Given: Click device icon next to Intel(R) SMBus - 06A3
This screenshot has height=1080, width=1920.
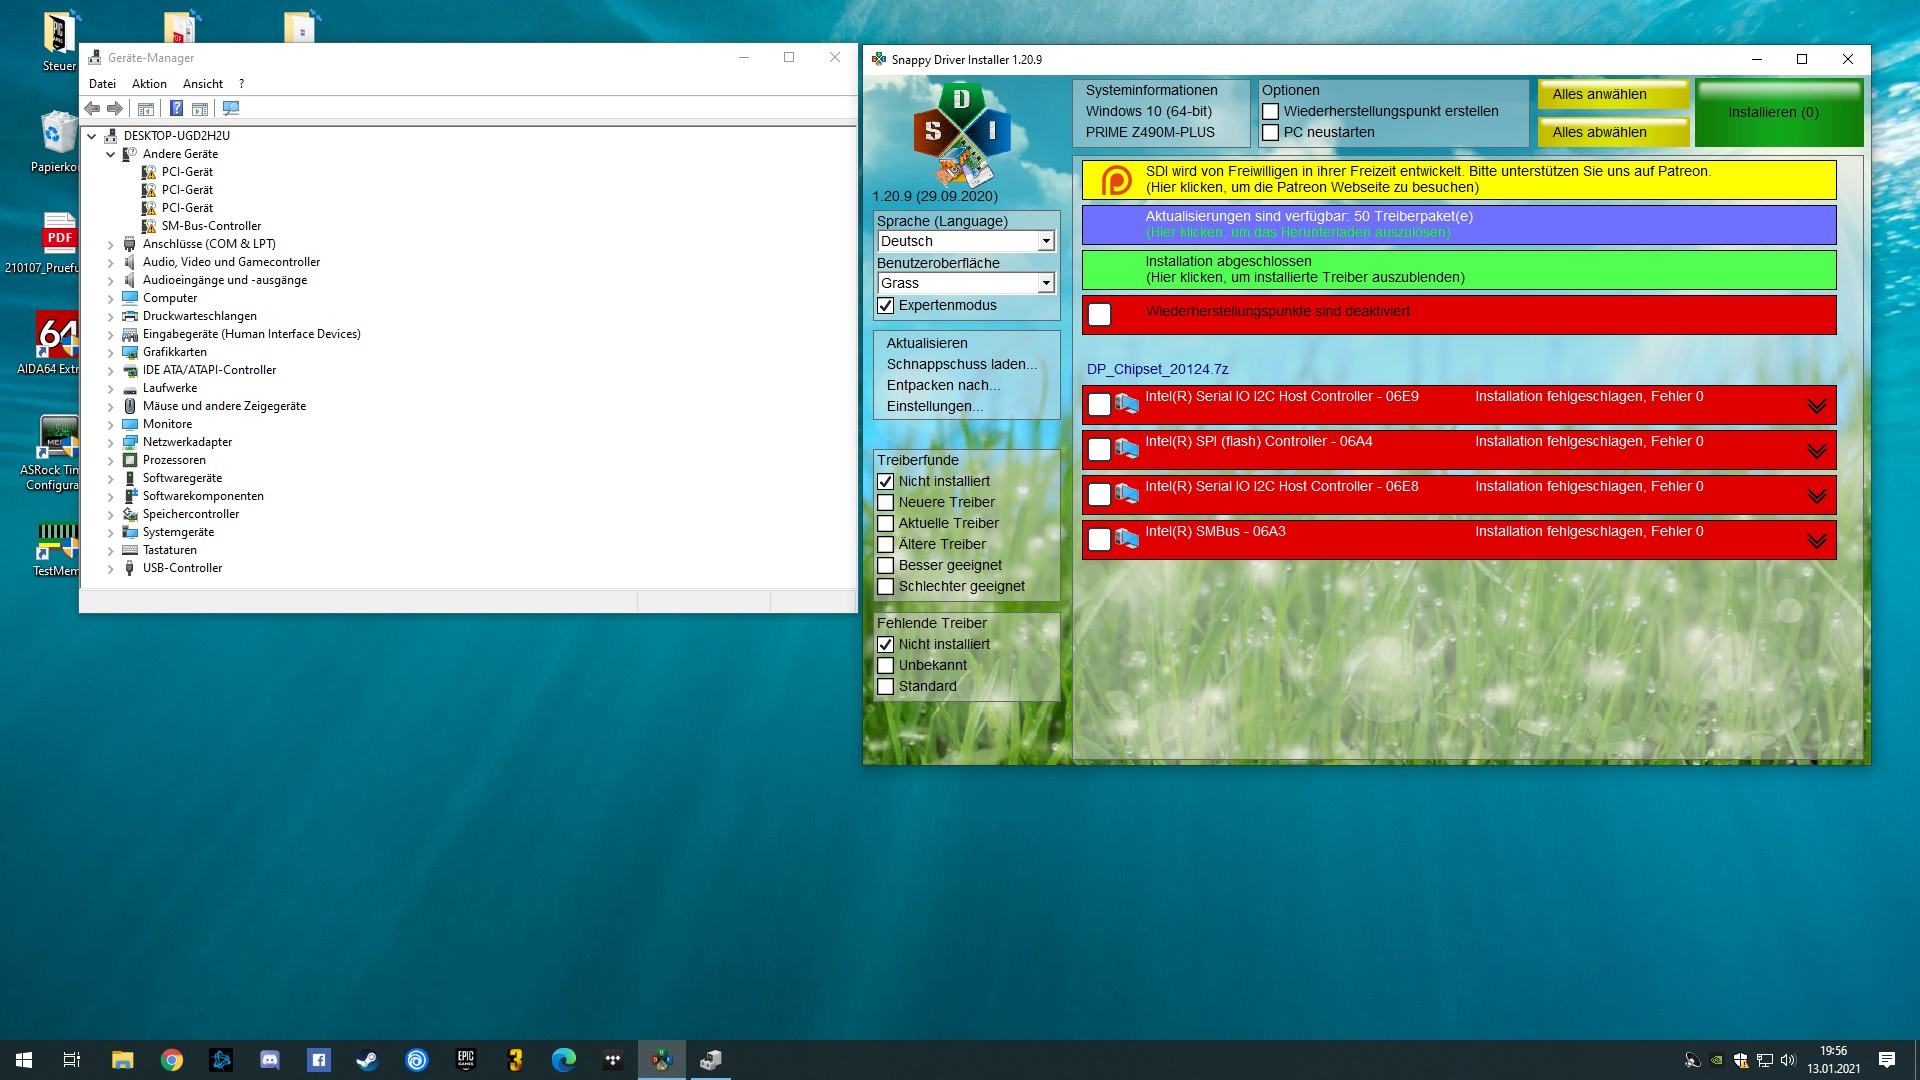Looking at the screenshot, I should point(1127,540).
